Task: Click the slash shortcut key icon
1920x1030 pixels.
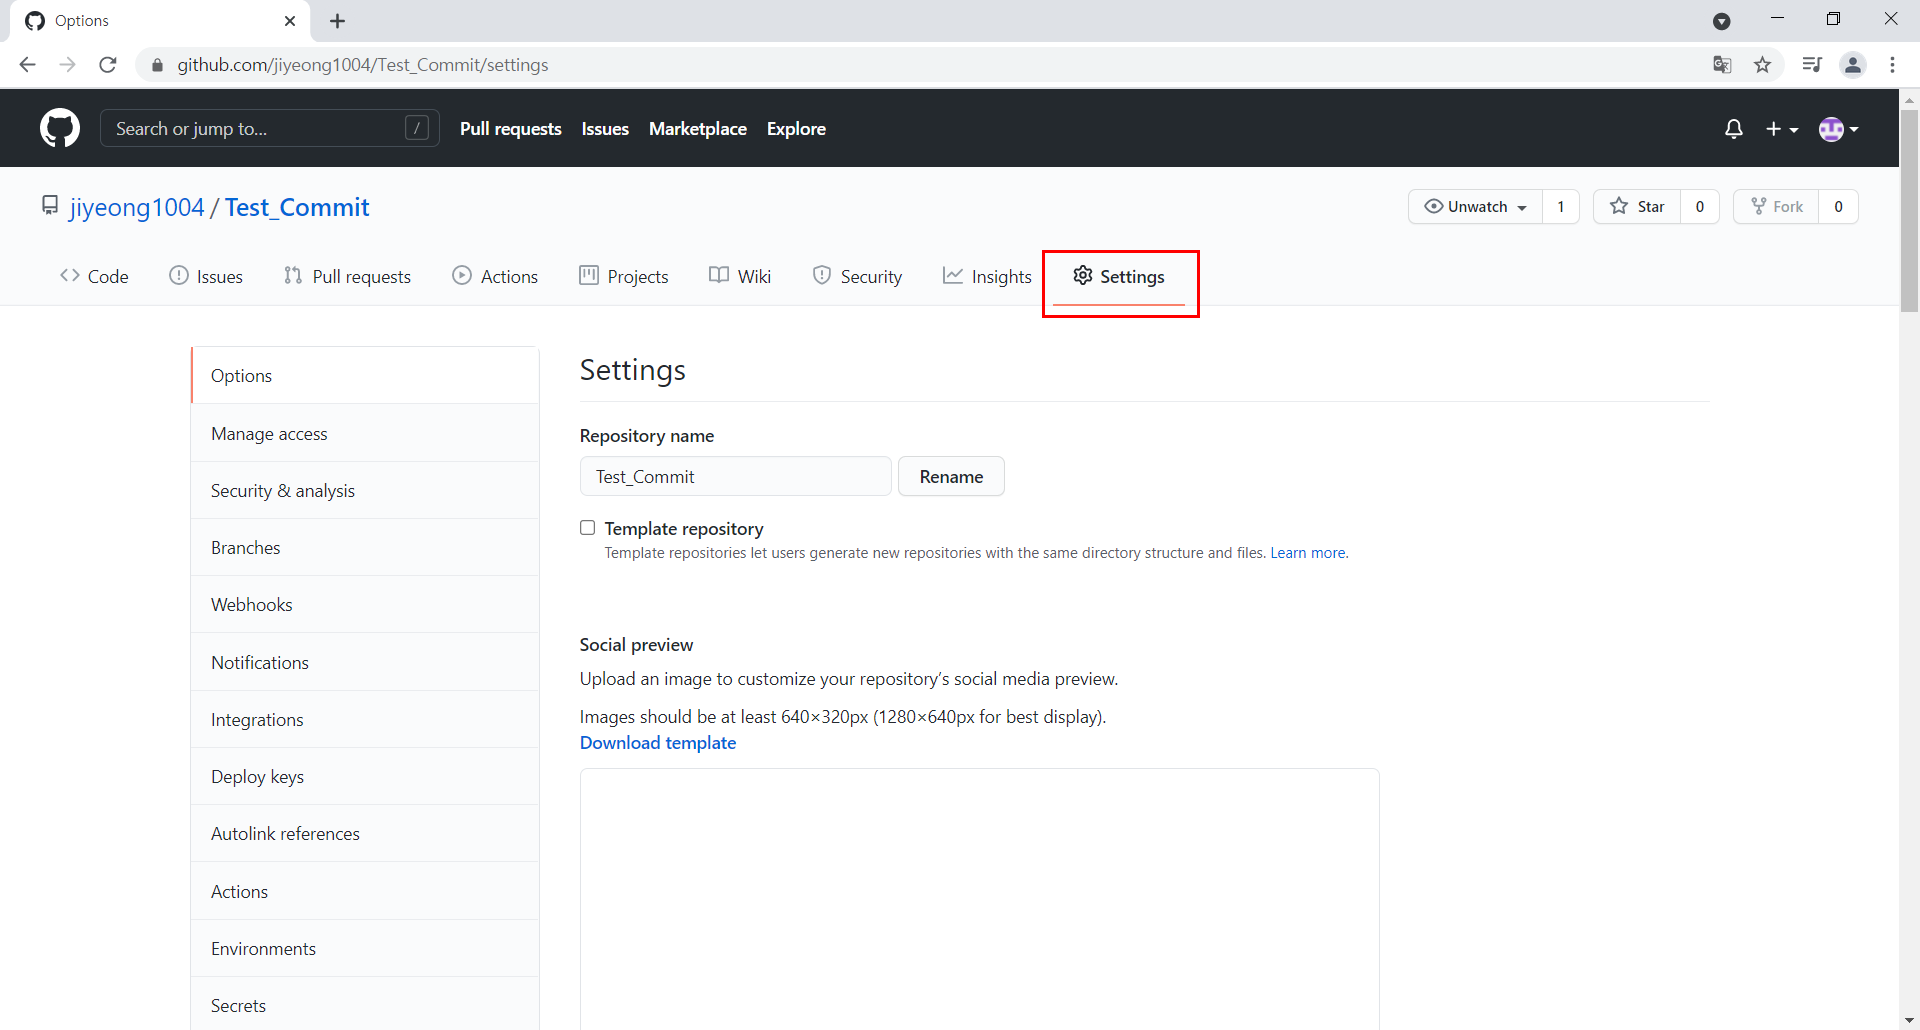Action: pyautogui.click(x=417, y=128)
